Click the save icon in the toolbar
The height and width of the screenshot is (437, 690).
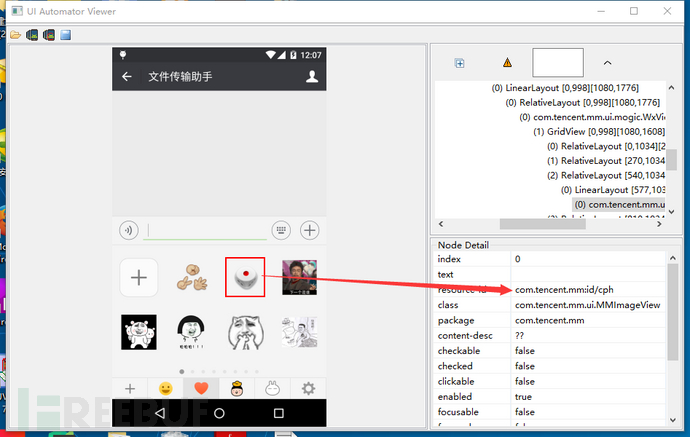(x=66, y=35)
